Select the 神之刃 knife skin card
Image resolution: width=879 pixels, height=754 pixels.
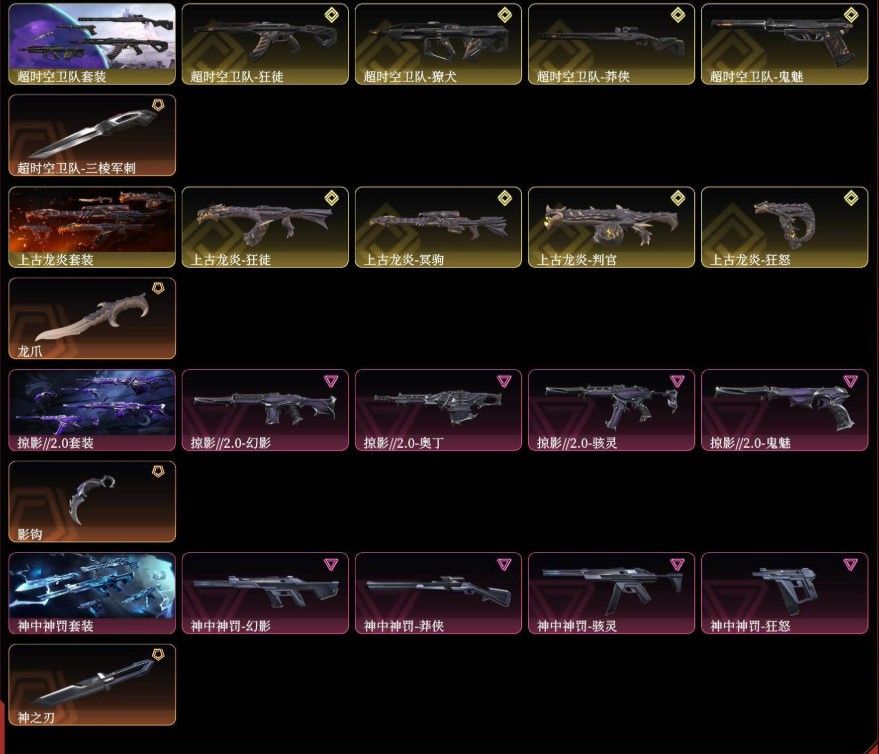[x=92, y=685]
